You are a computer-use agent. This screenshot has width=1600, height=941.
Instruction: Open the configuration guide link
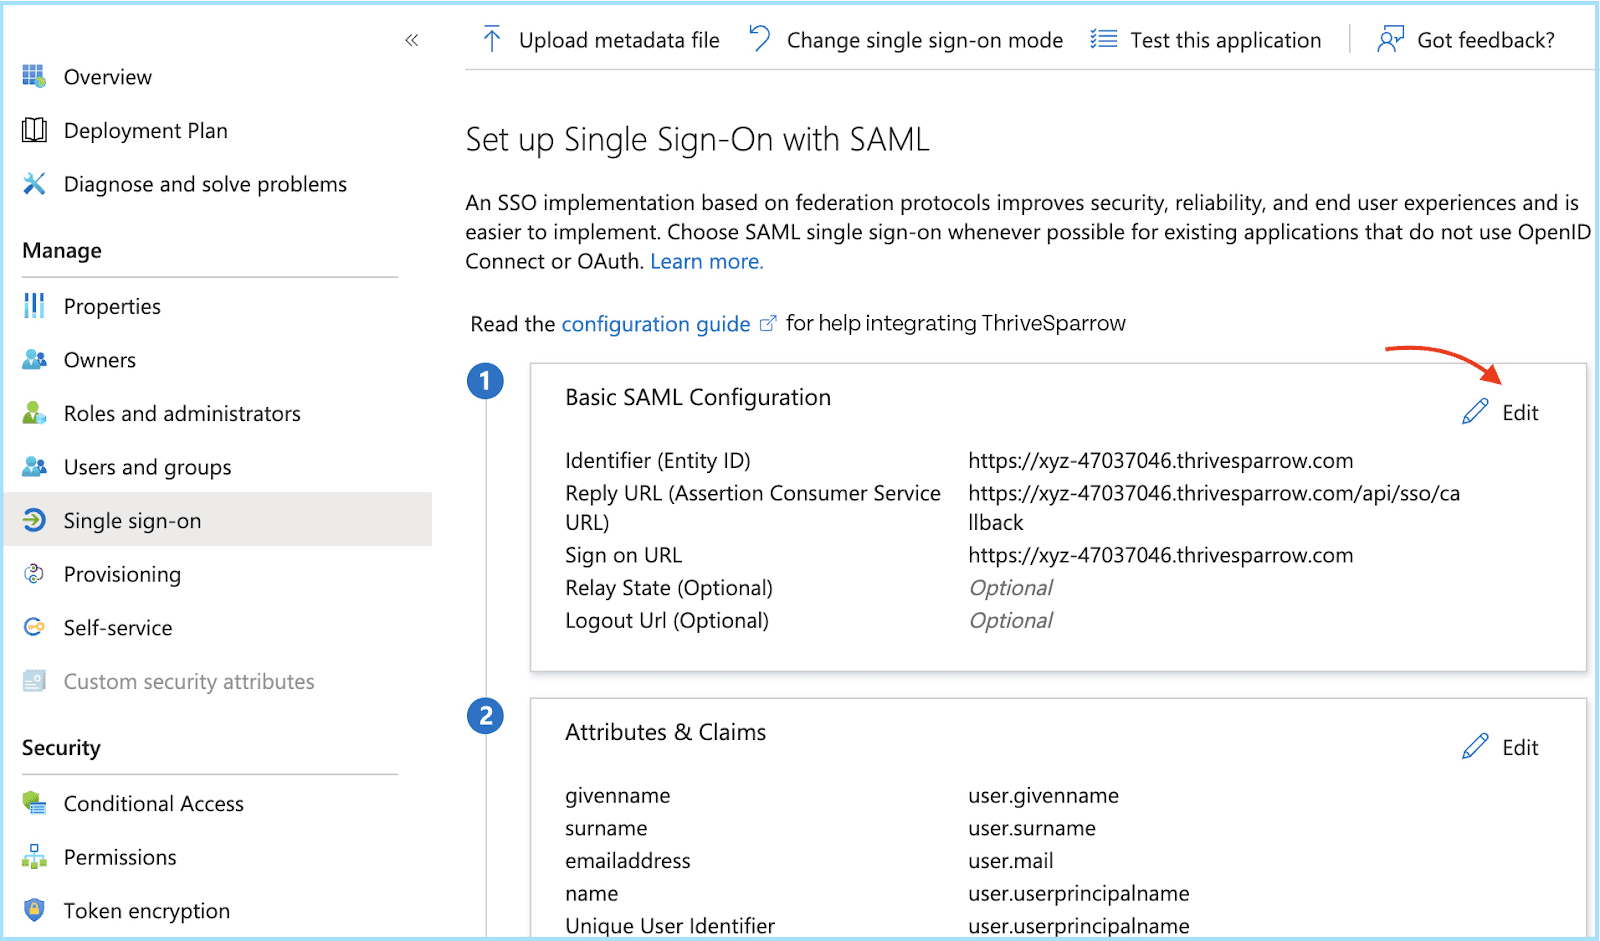(x=655, y=324)
